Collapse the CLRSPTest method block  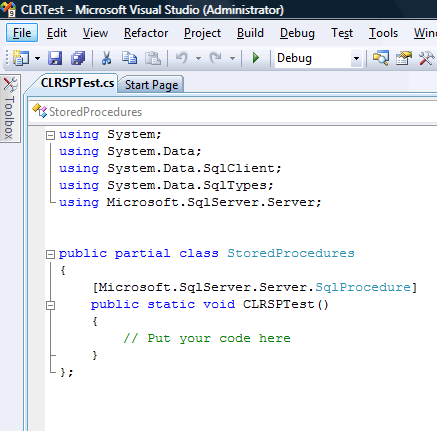[50, 305]
